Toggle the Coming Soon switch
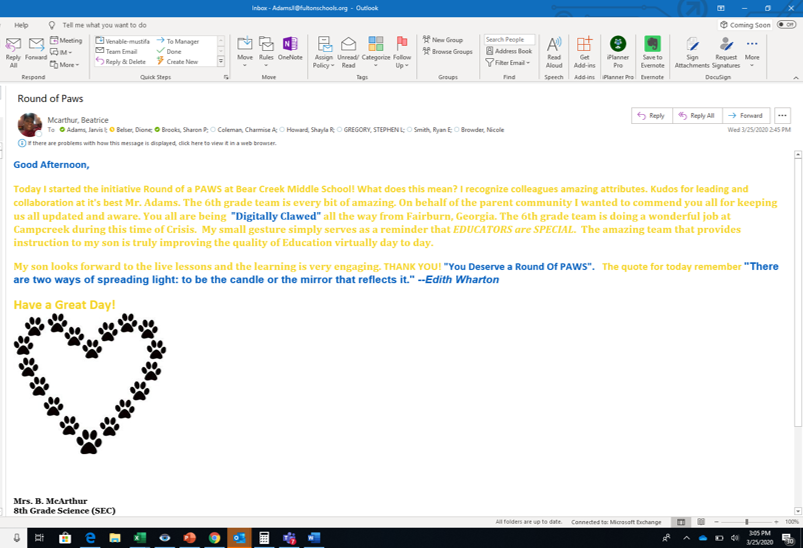Viewport: 803px width, 548px height. [x=786, y=25]
